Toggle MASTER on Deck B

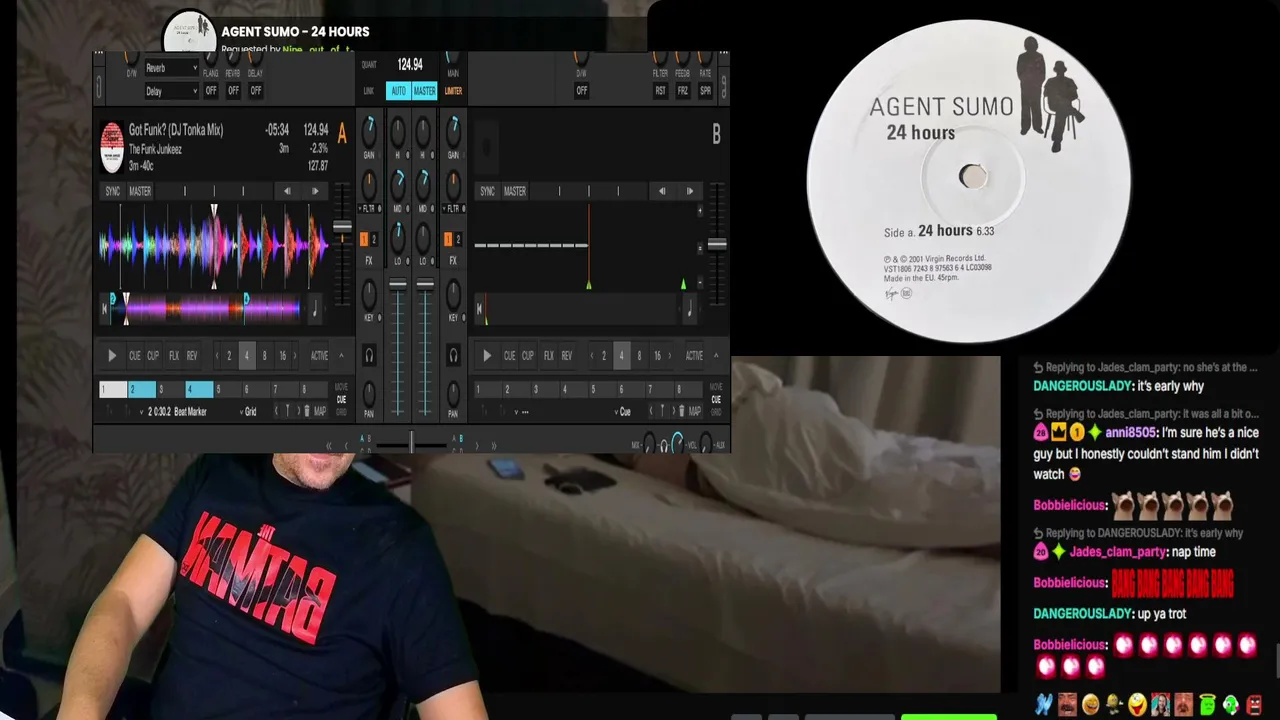click(515, 191)
